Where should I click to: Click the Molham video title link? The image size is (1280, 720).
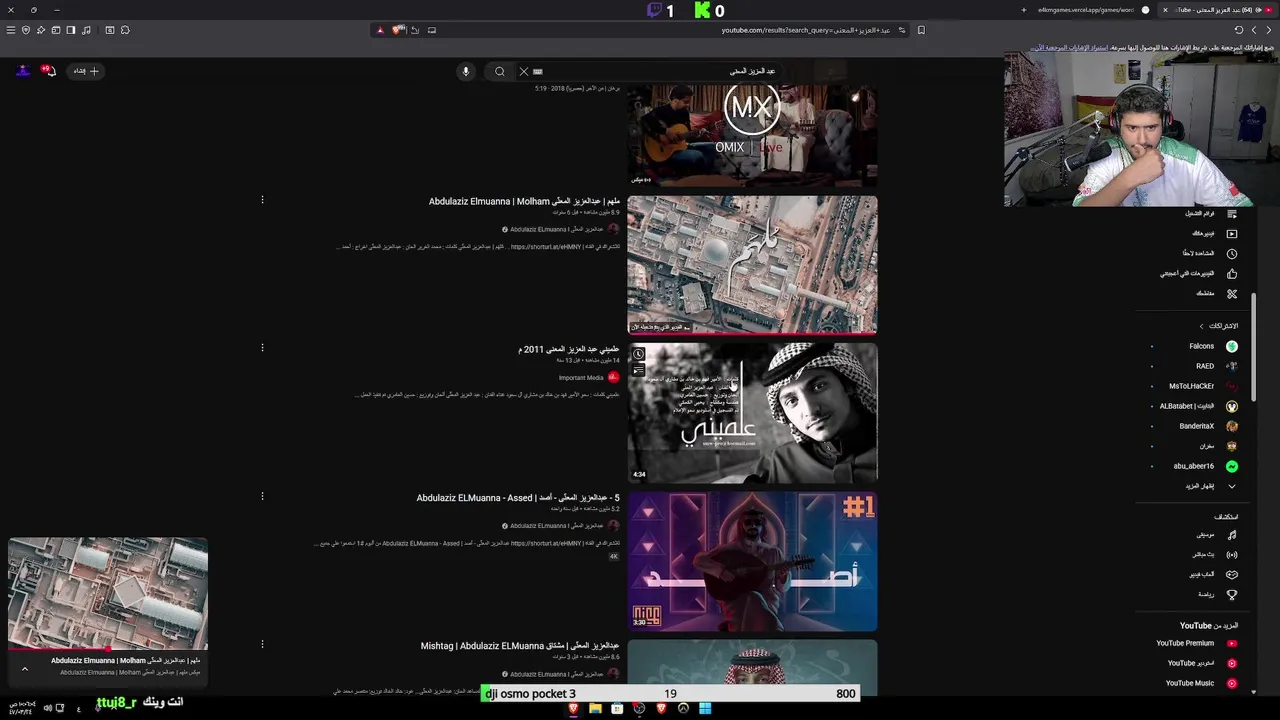(x=524, y=201)
